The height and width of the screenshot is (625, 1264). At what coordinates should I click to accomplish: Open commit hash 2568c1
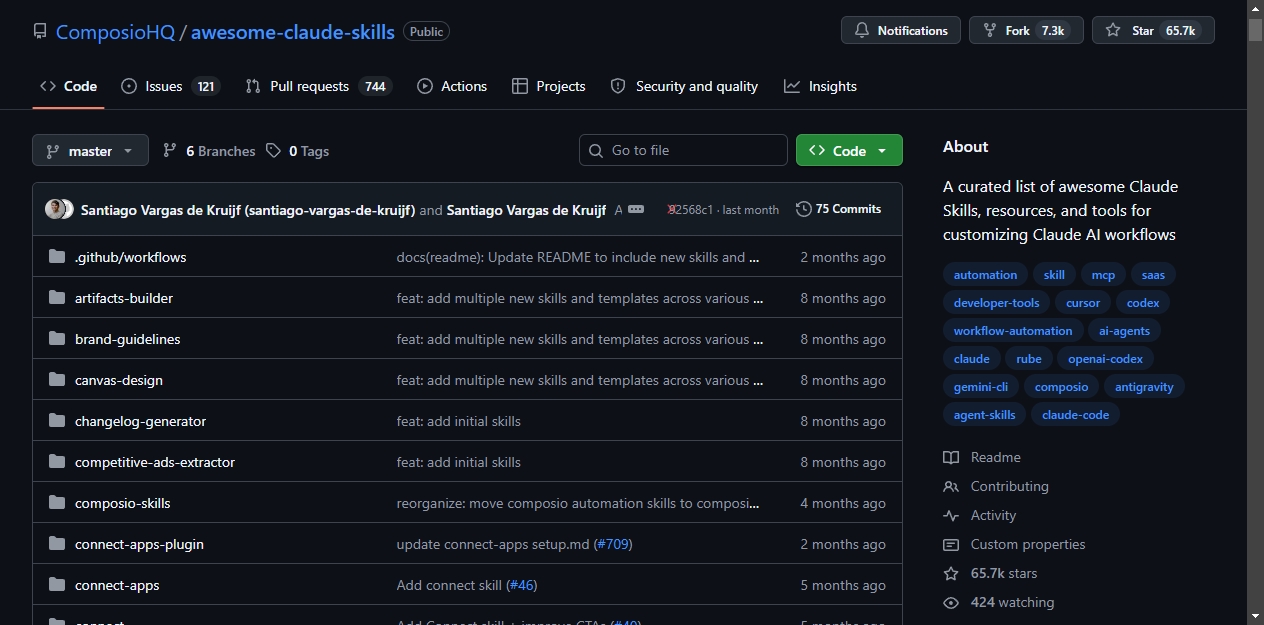point(690,210)
